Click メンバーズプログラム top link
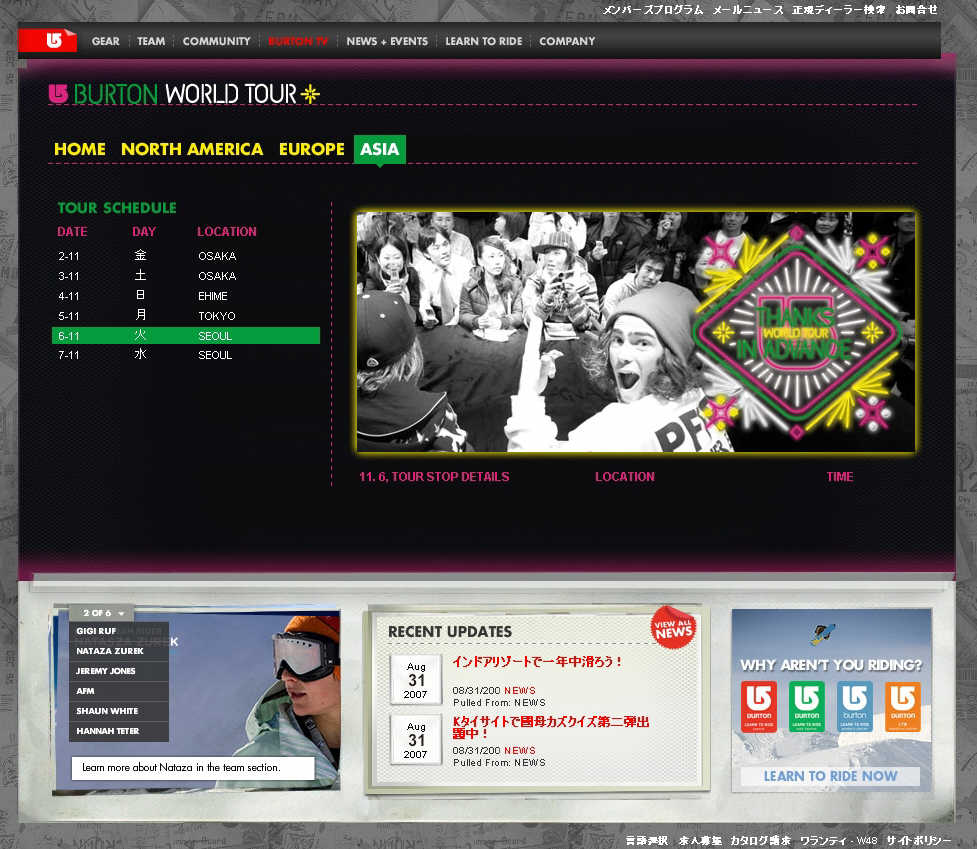977x849 pixels. [x=652, y=9]
